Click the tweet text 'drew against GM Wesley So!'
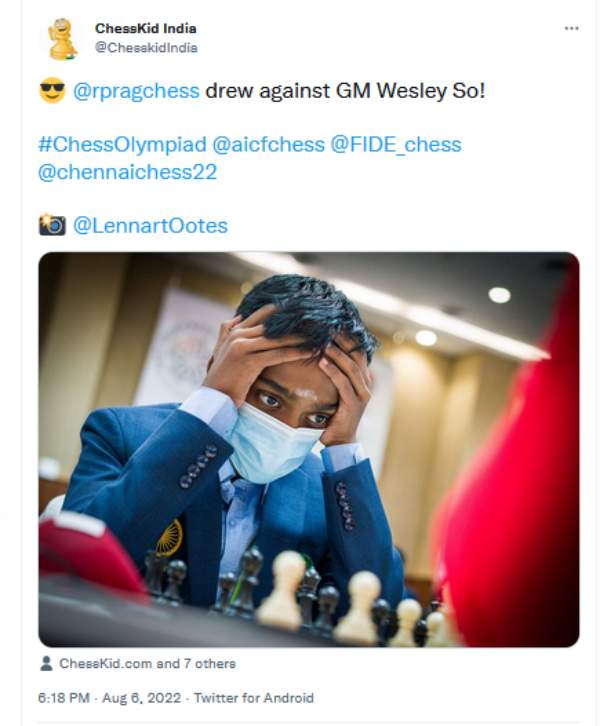Screen dimensions: 600x726 pos(345,91)
